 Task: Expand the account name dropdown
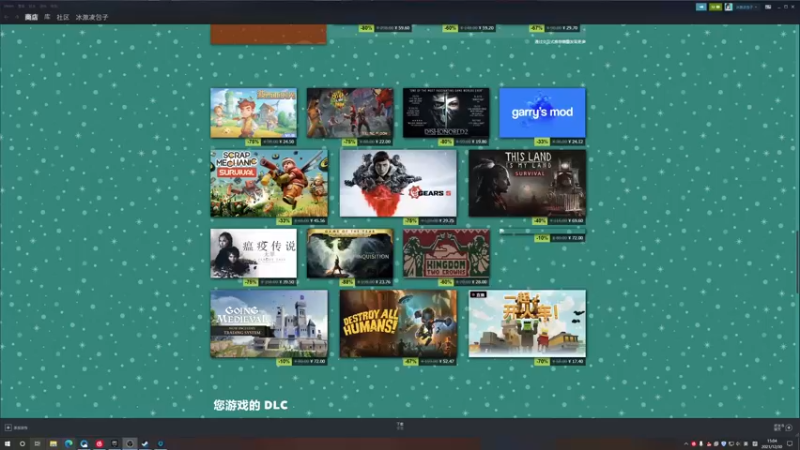[746, 7]
